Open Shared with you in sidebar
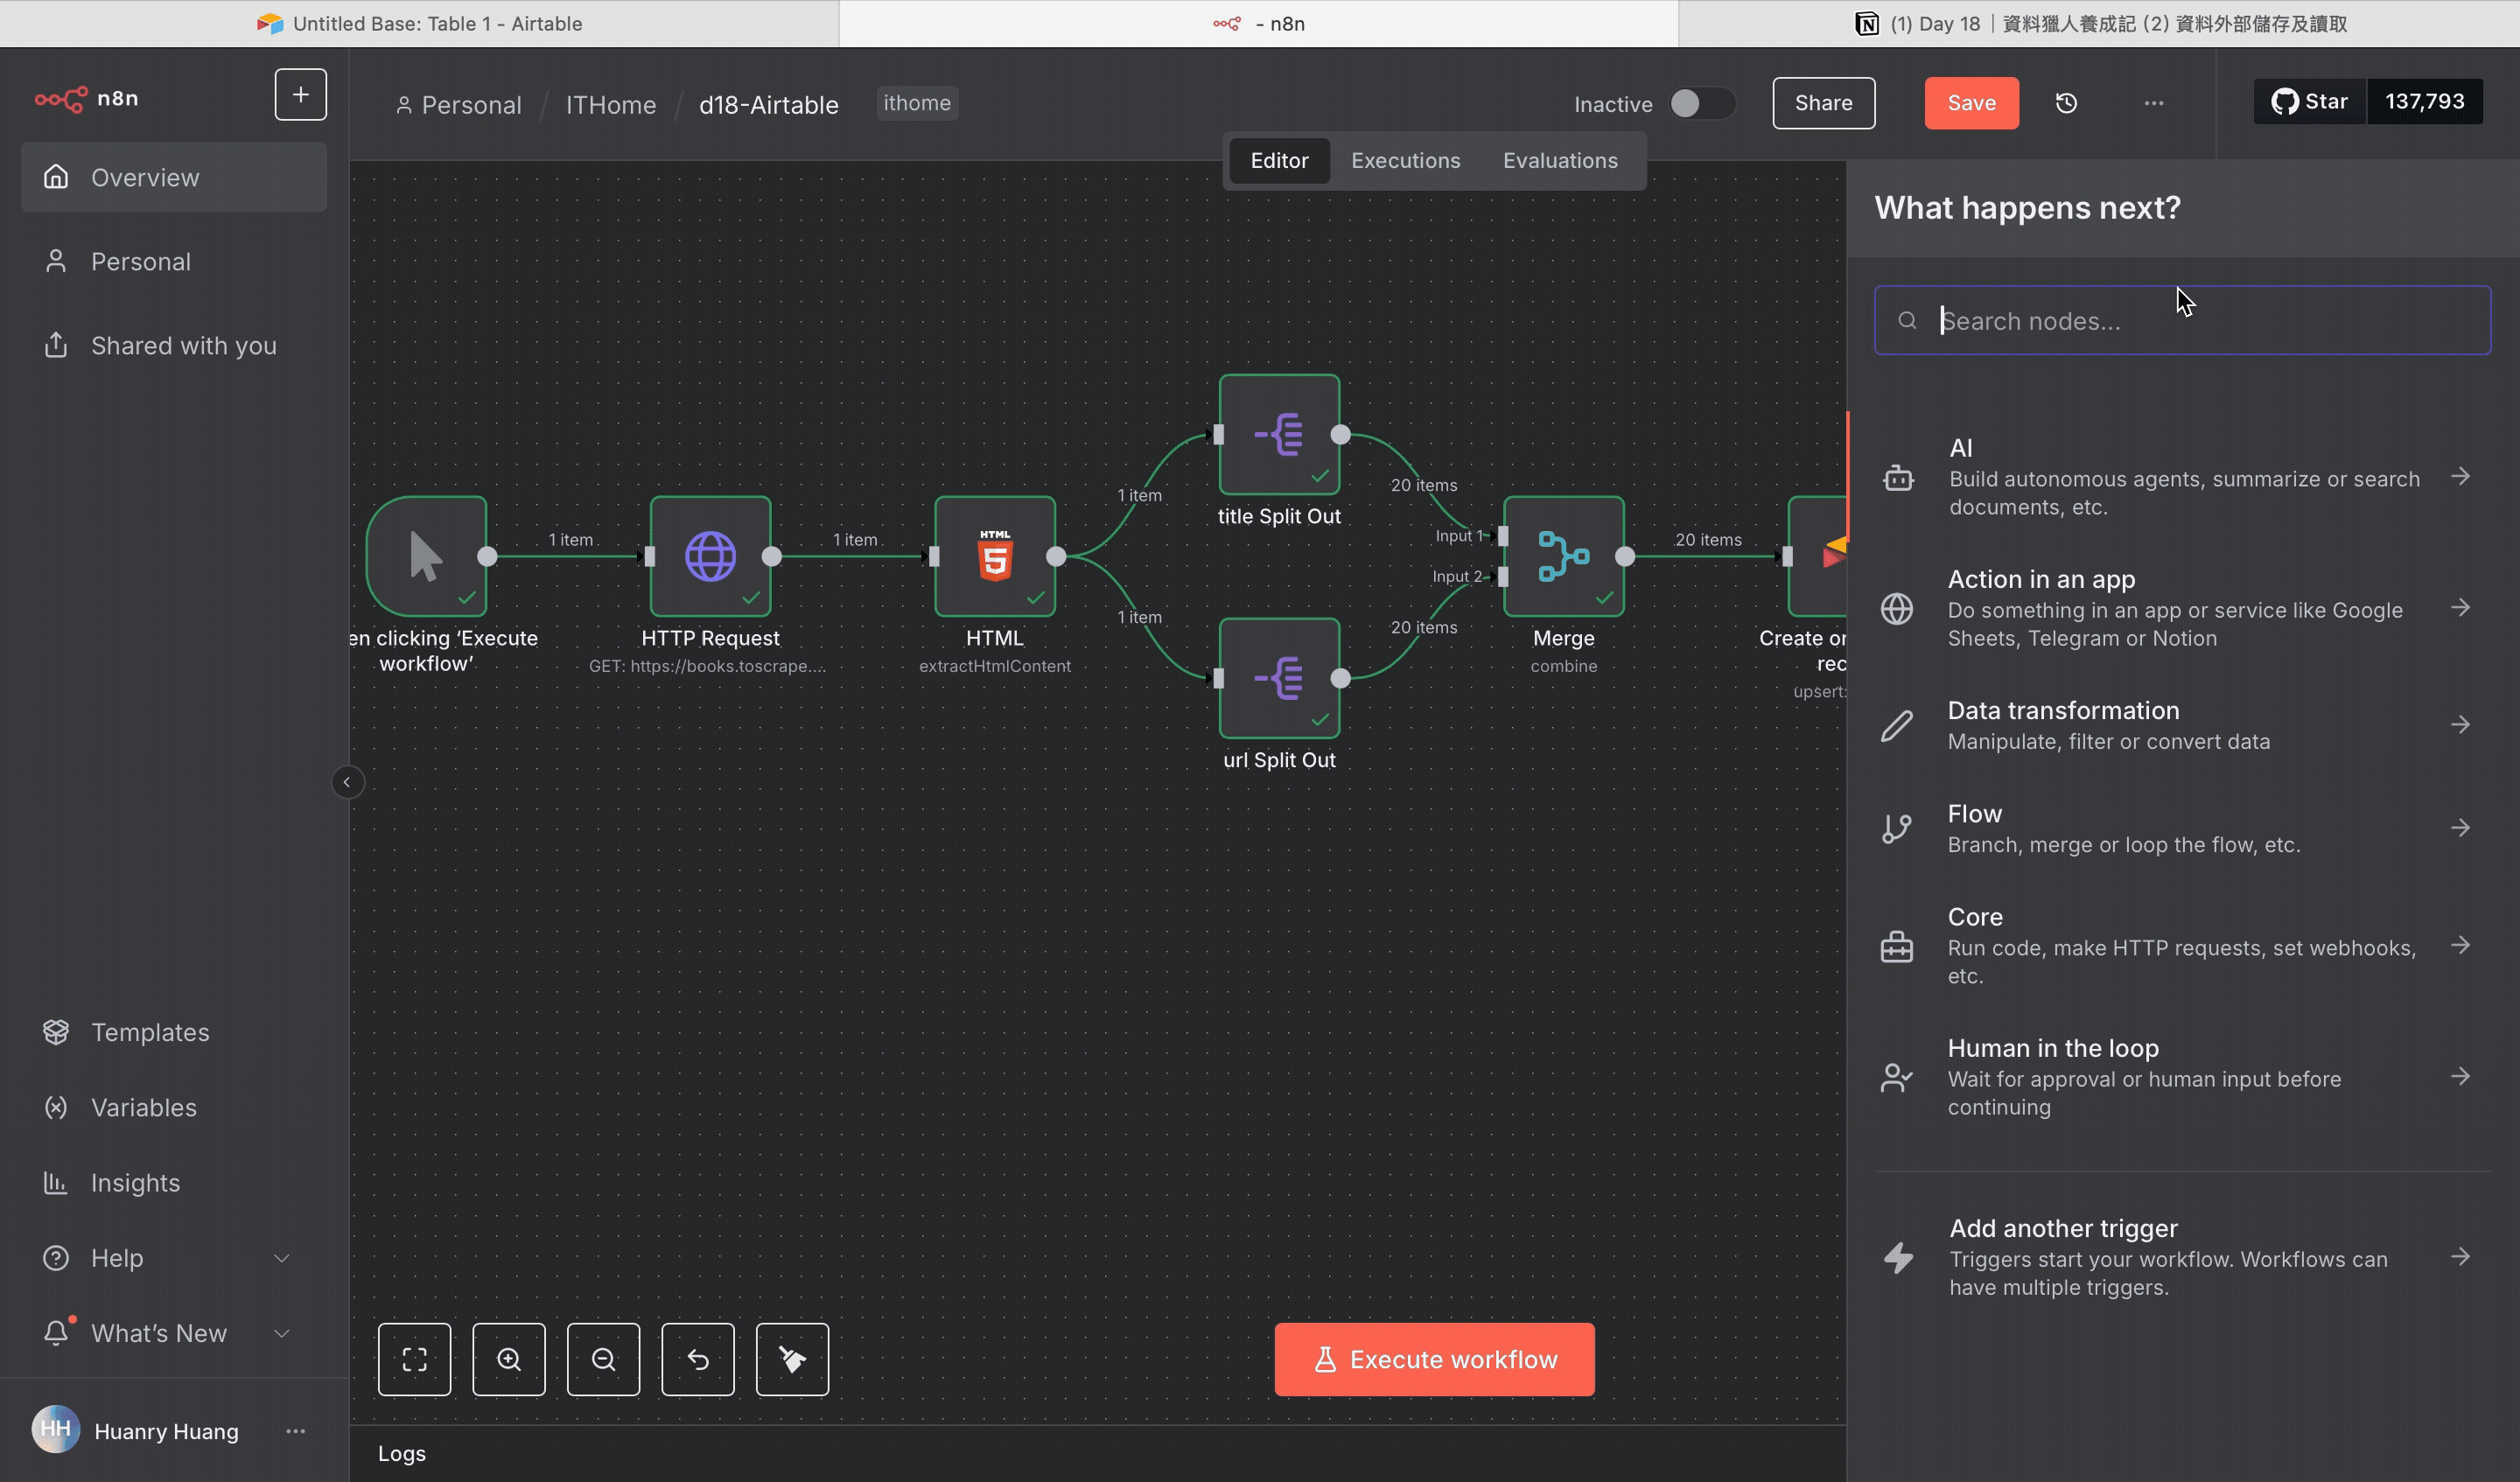The width and height of the screenshot is (2520, 1482). point(174,345)
